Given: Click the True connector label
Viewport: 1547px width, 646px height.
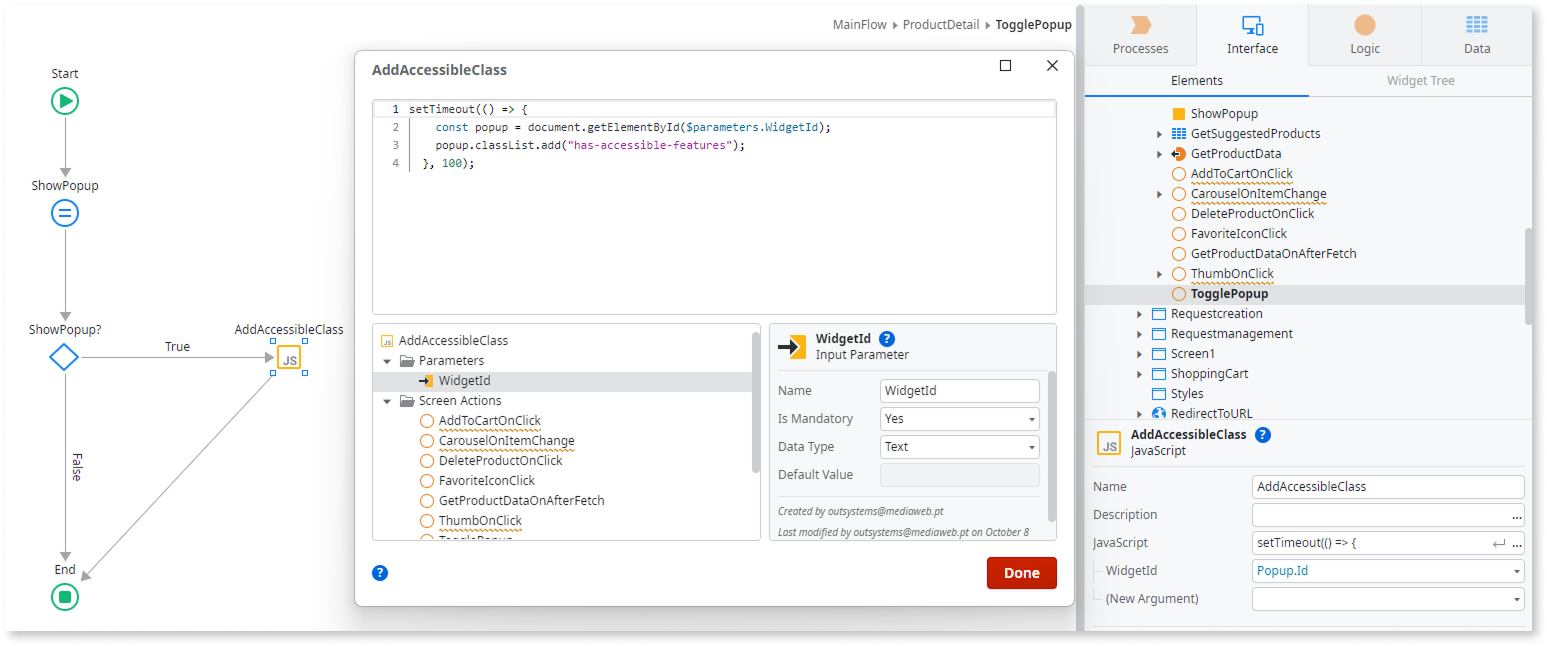Looking at the screenshot, I should [177, 347].
